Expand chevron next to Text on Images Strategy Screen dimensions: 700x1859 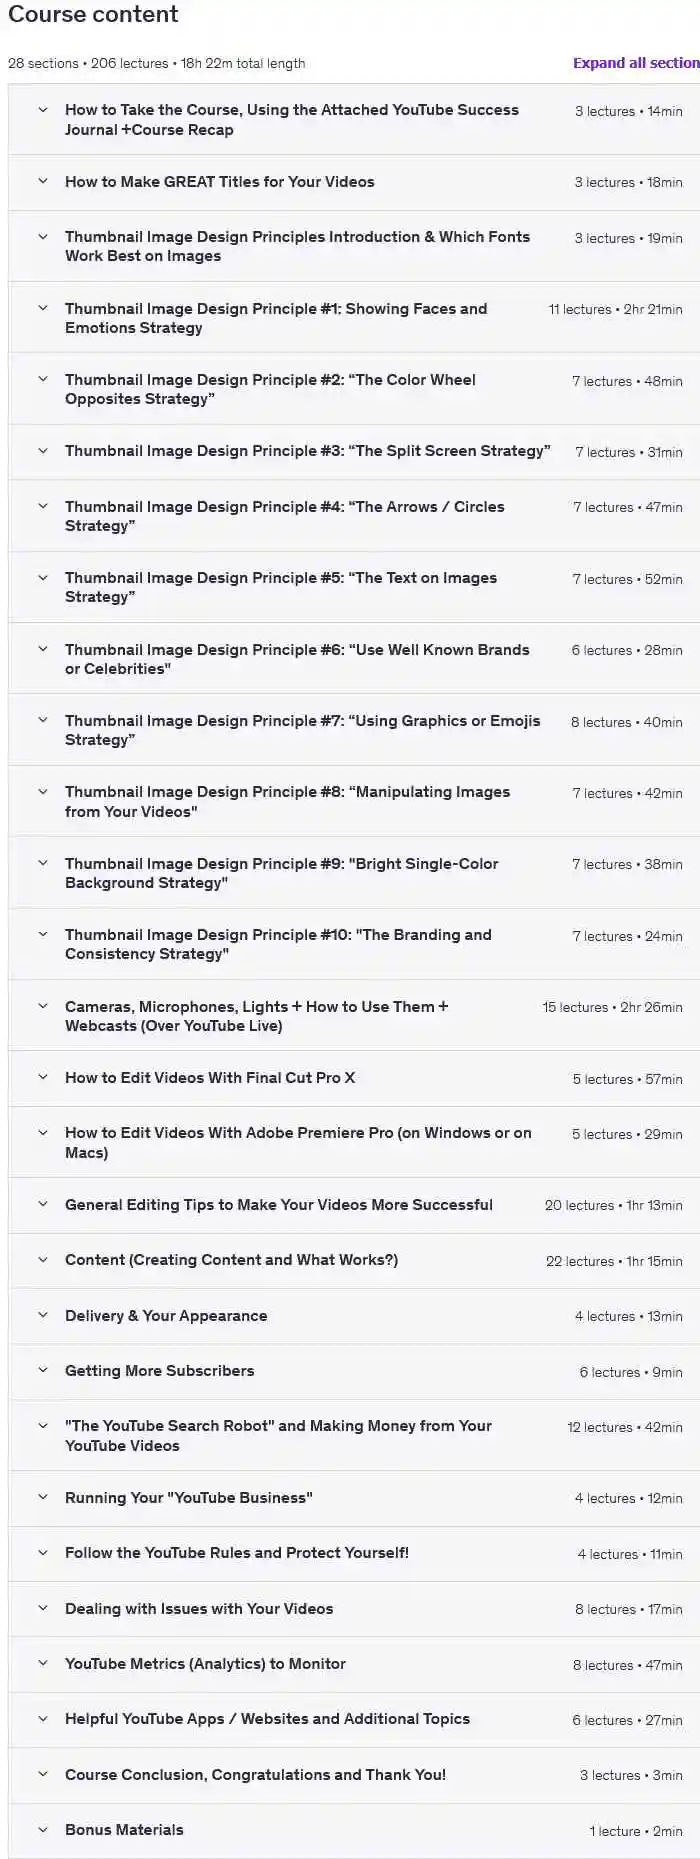point(43,578)
